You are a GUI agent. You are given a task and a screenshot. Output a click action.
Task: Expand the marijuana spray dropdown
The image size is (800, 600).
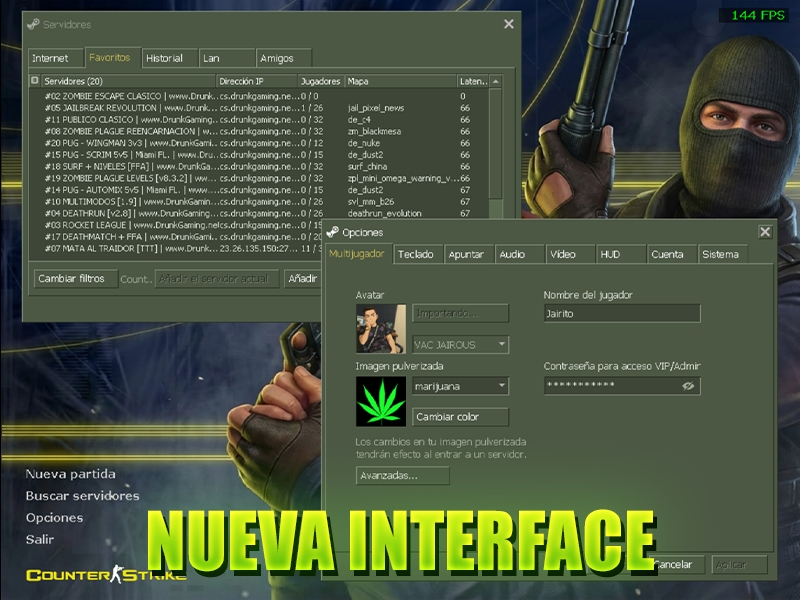461,386
